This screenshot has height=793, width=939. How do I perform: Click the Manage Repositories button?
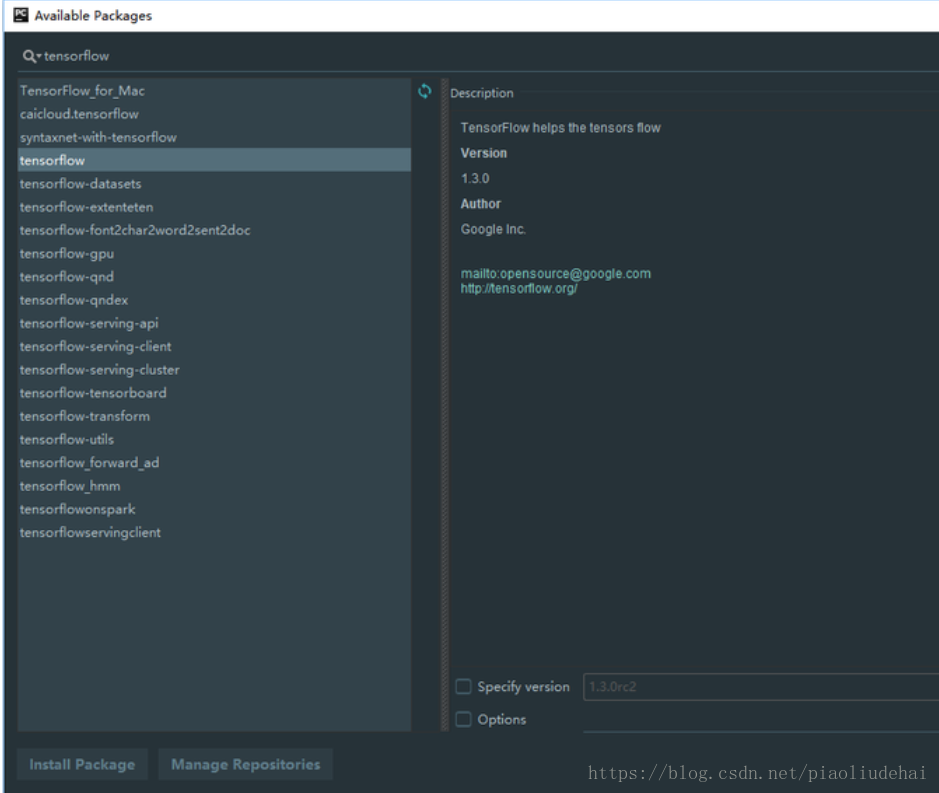pyautogui.click(x=246, y=764)
